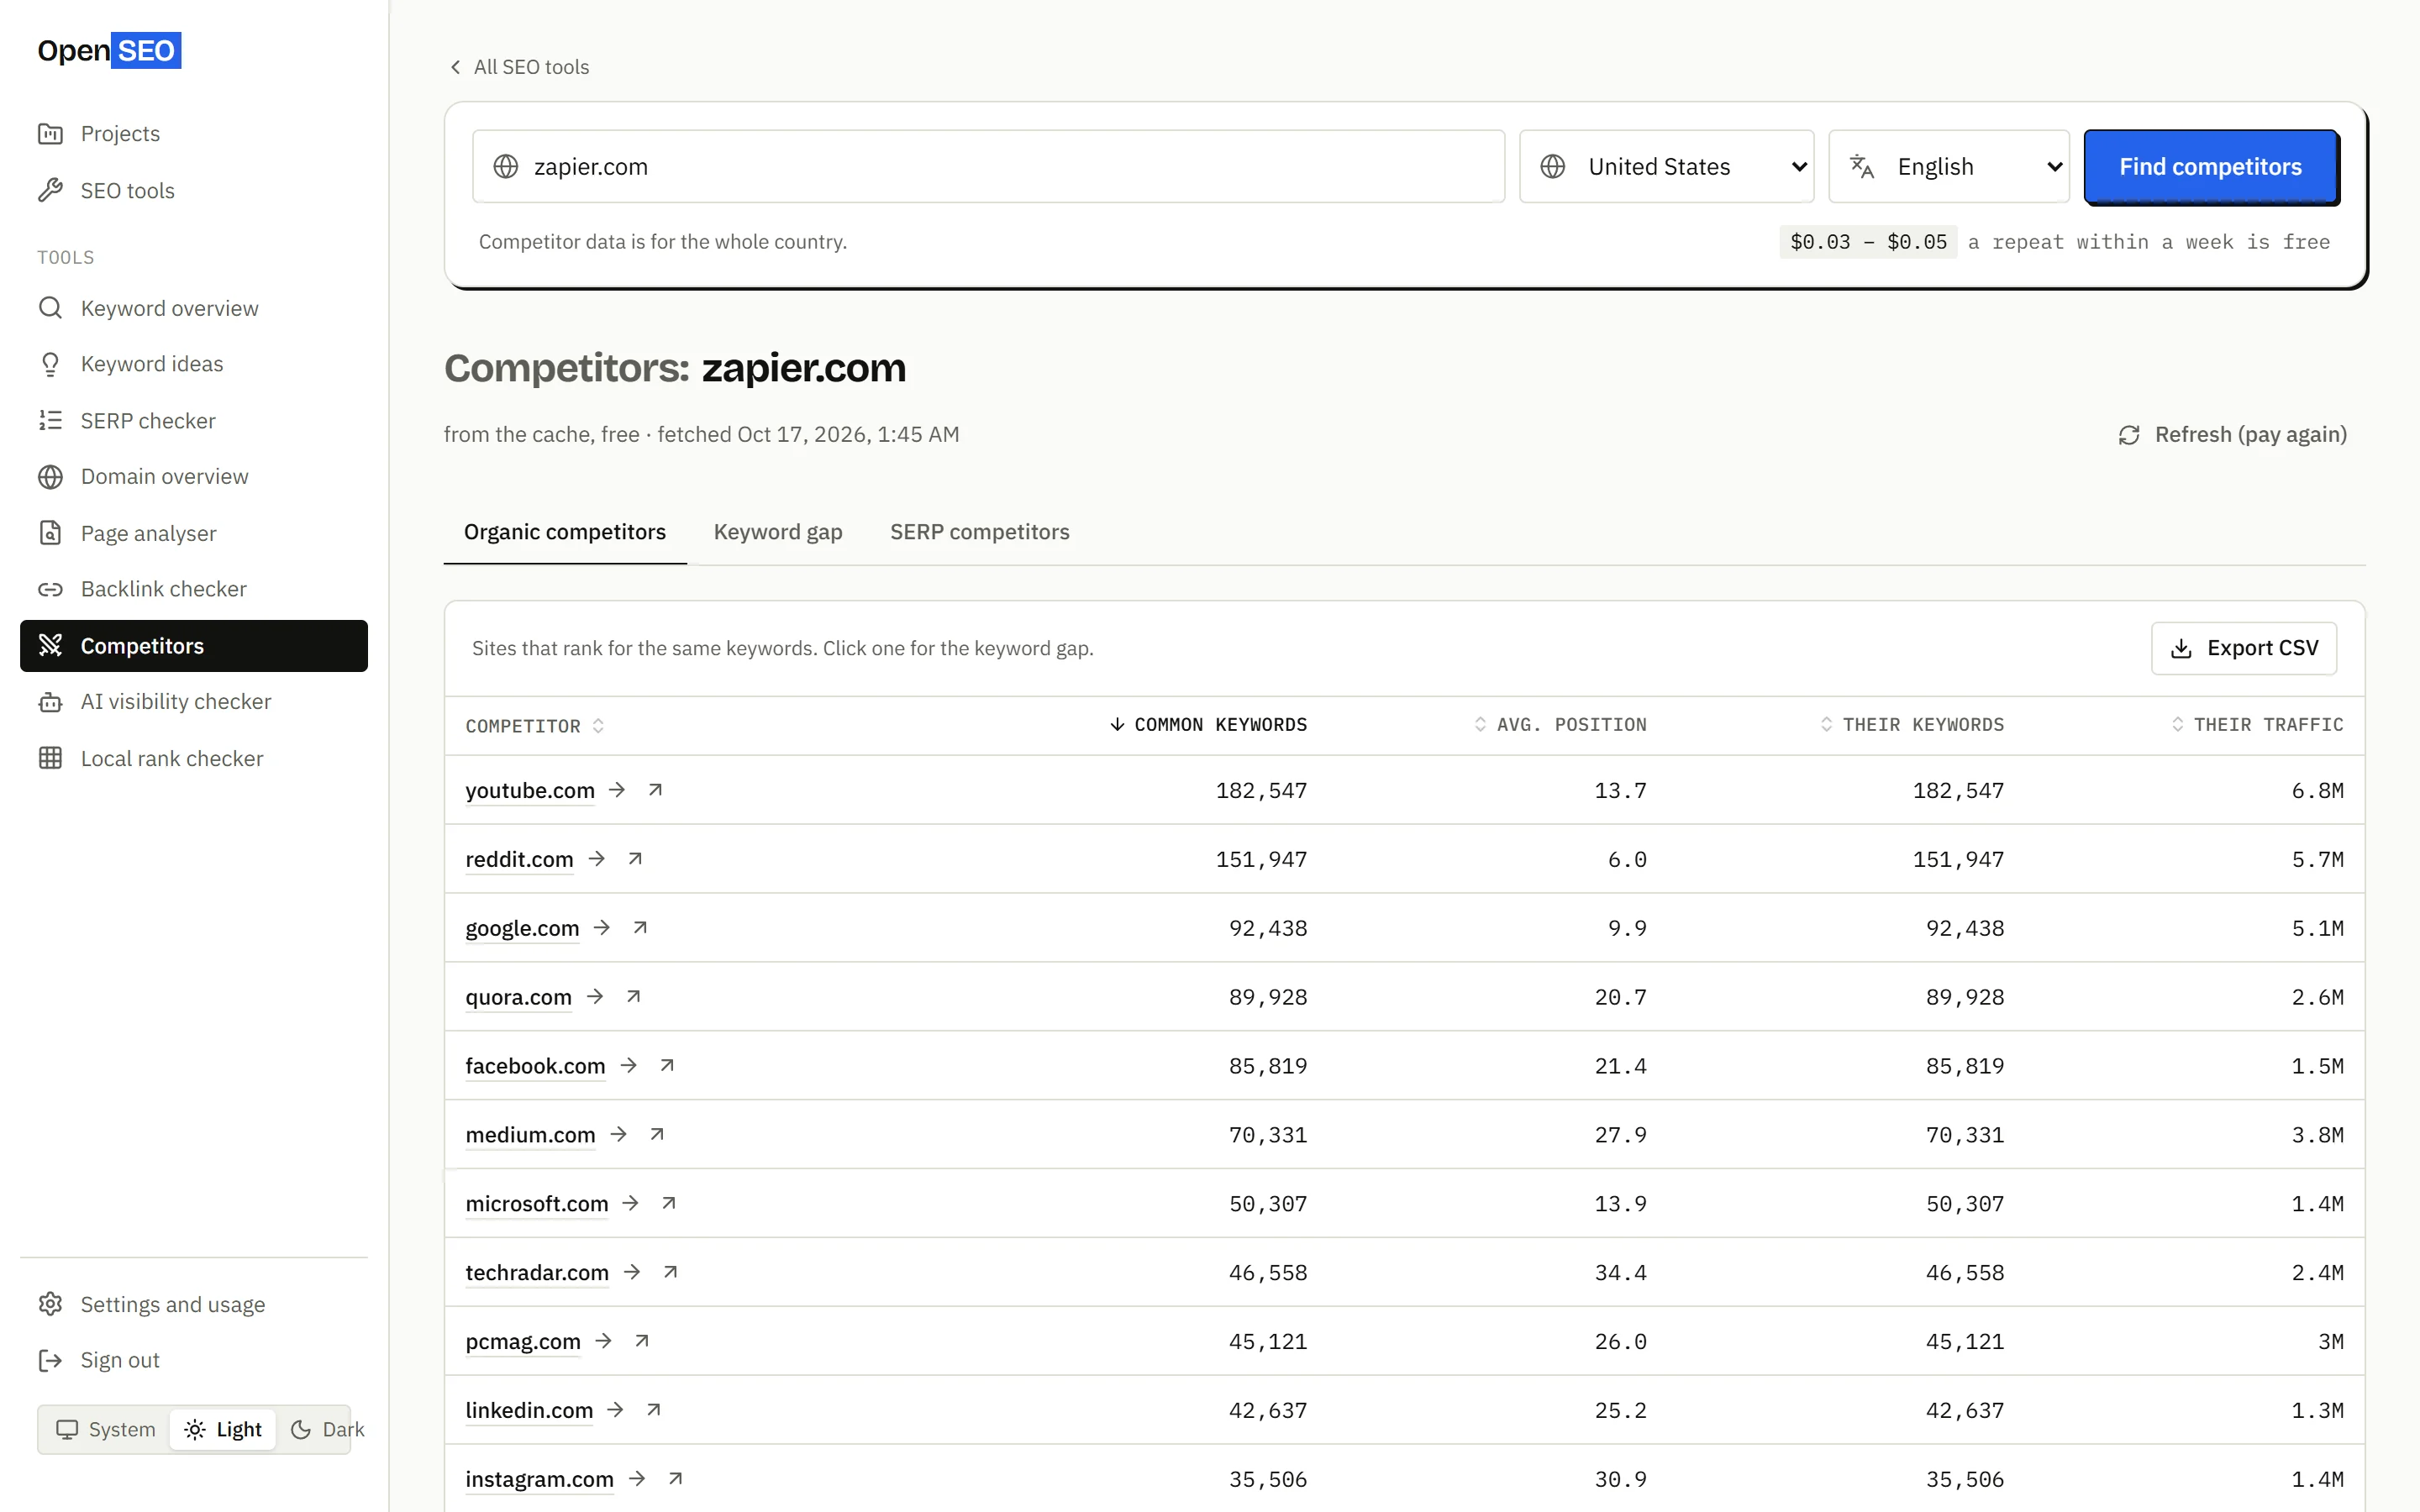
Task: Click the Export CSV button
Action: 2243,649
